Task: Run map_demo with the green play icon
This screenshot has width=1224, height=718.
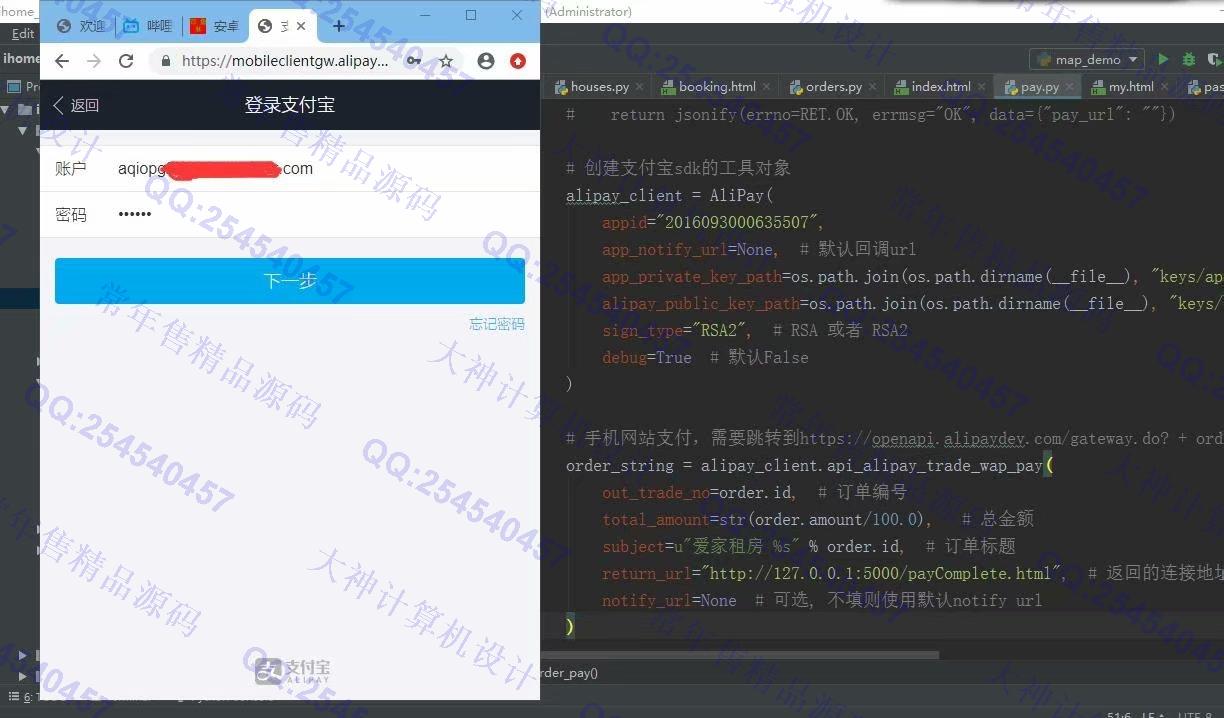Action: tap(1163, 59)
